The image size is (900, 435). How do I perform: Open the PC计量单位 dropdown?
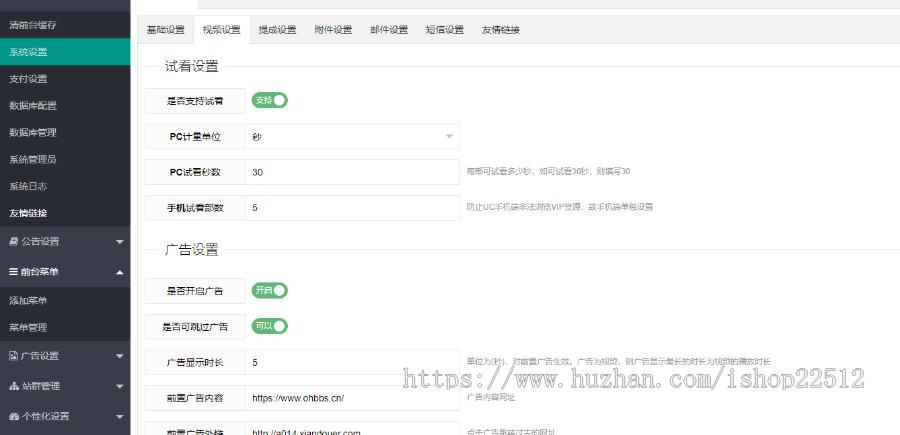[352, 137]
